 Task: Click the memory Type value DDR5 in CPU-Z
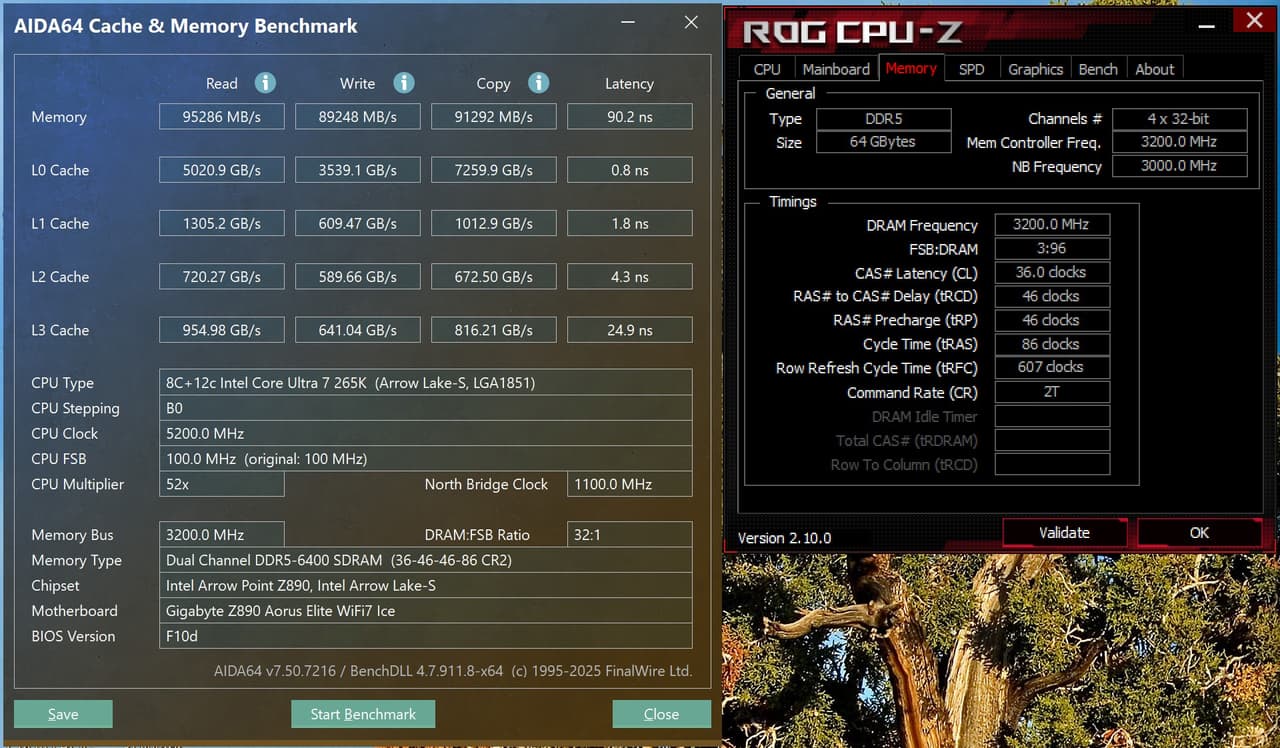tap(884, 119)
